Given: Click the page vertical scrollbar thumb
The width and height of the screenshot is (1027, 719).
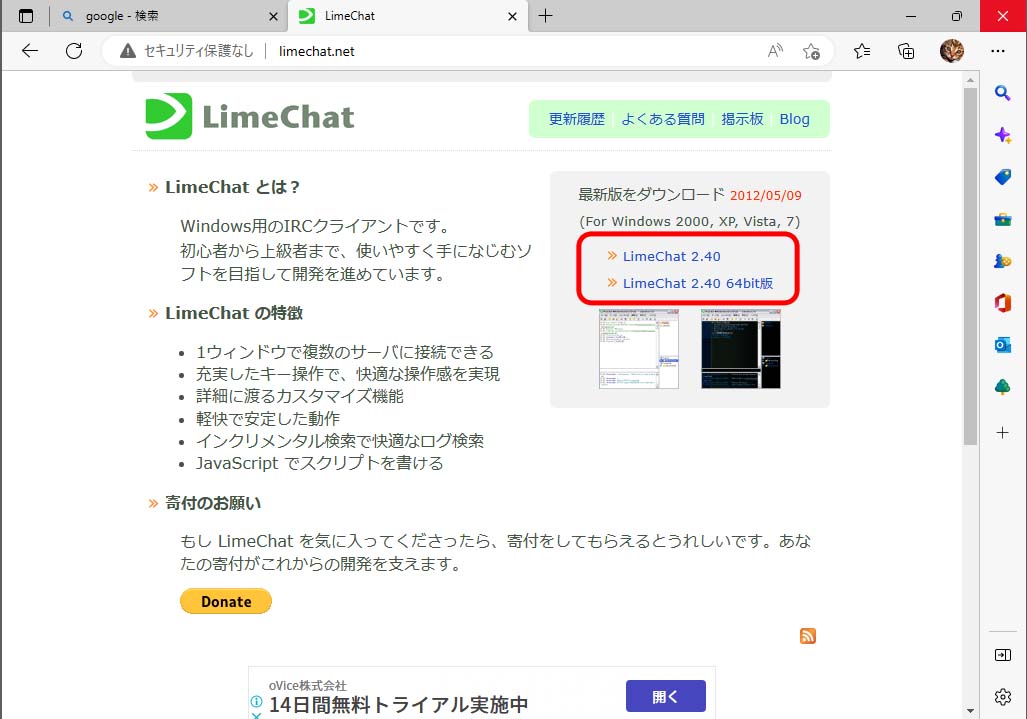Looking at the screenshot, I should (x=970, y=265).
